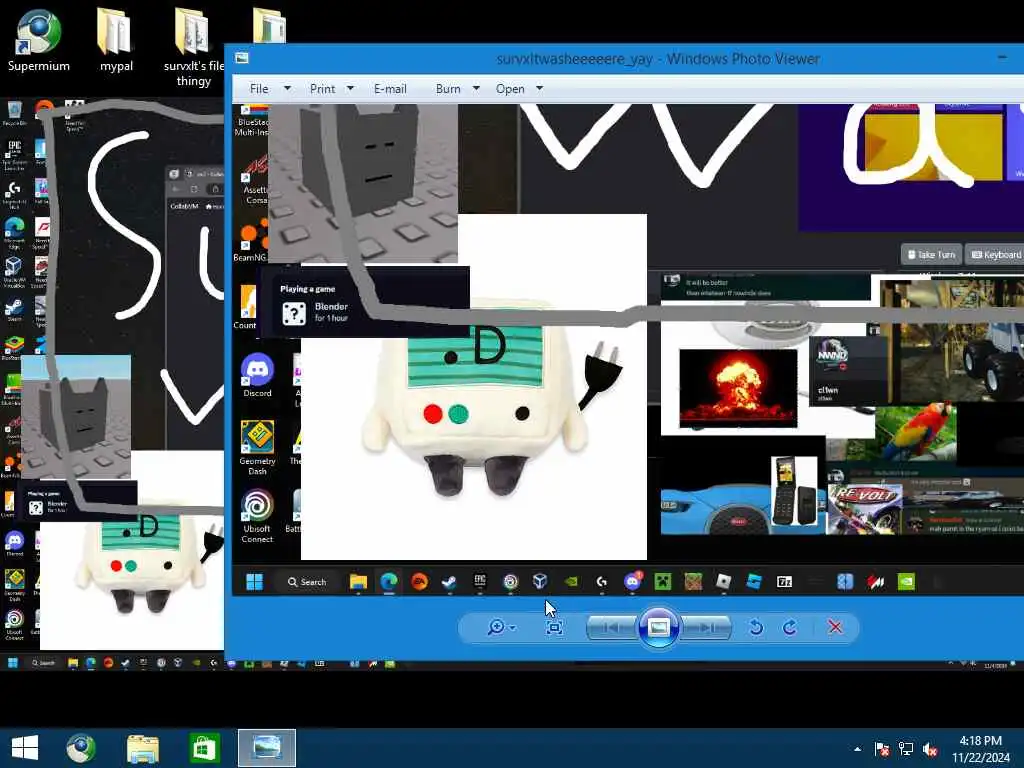Show hidden system tray icons
1024x768 pixels.
click(857, 748)
